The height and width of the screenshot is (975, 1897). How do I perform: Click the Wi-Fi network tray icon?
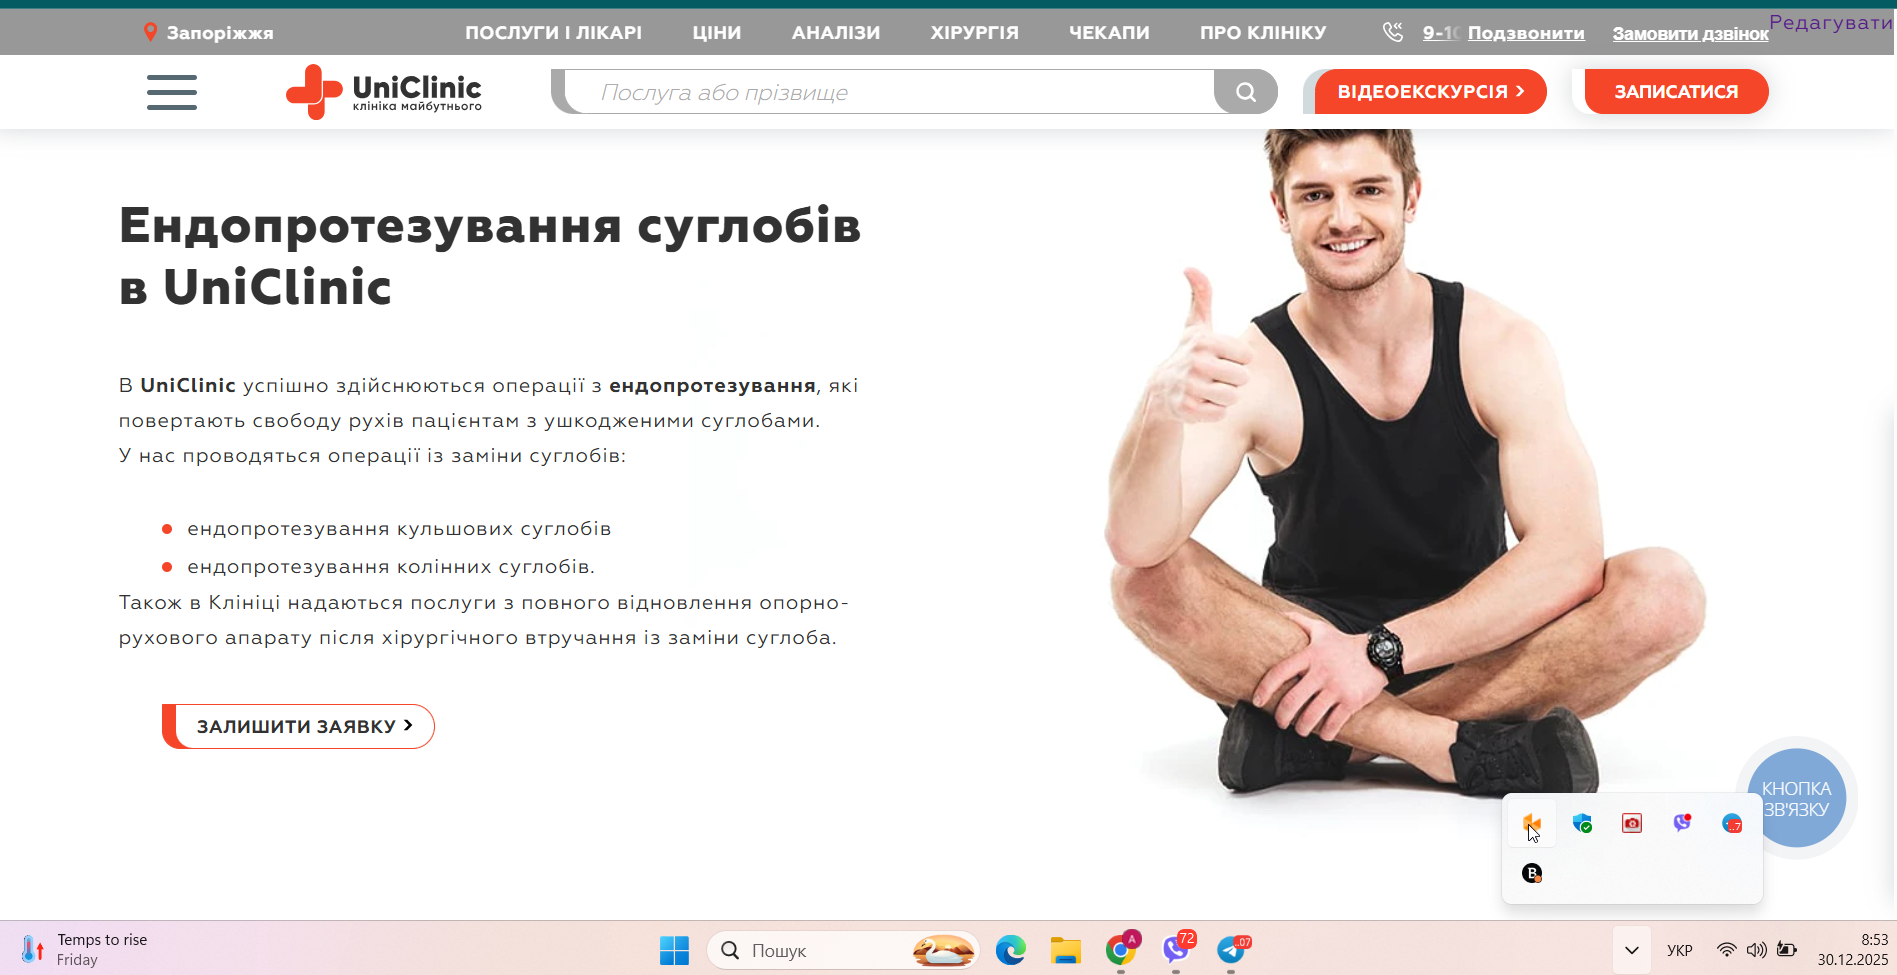(x=1727, y=950)
